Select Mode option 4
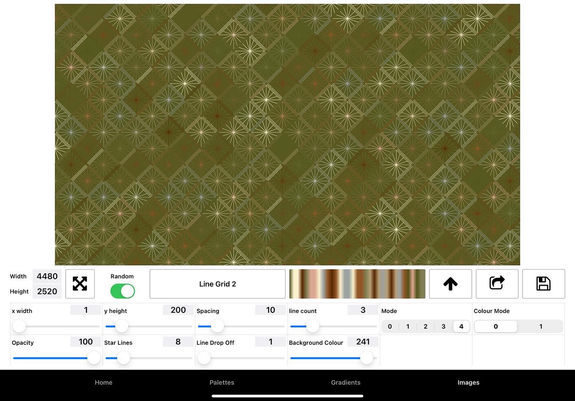This screenshot has height=401, width=575. 461,326
